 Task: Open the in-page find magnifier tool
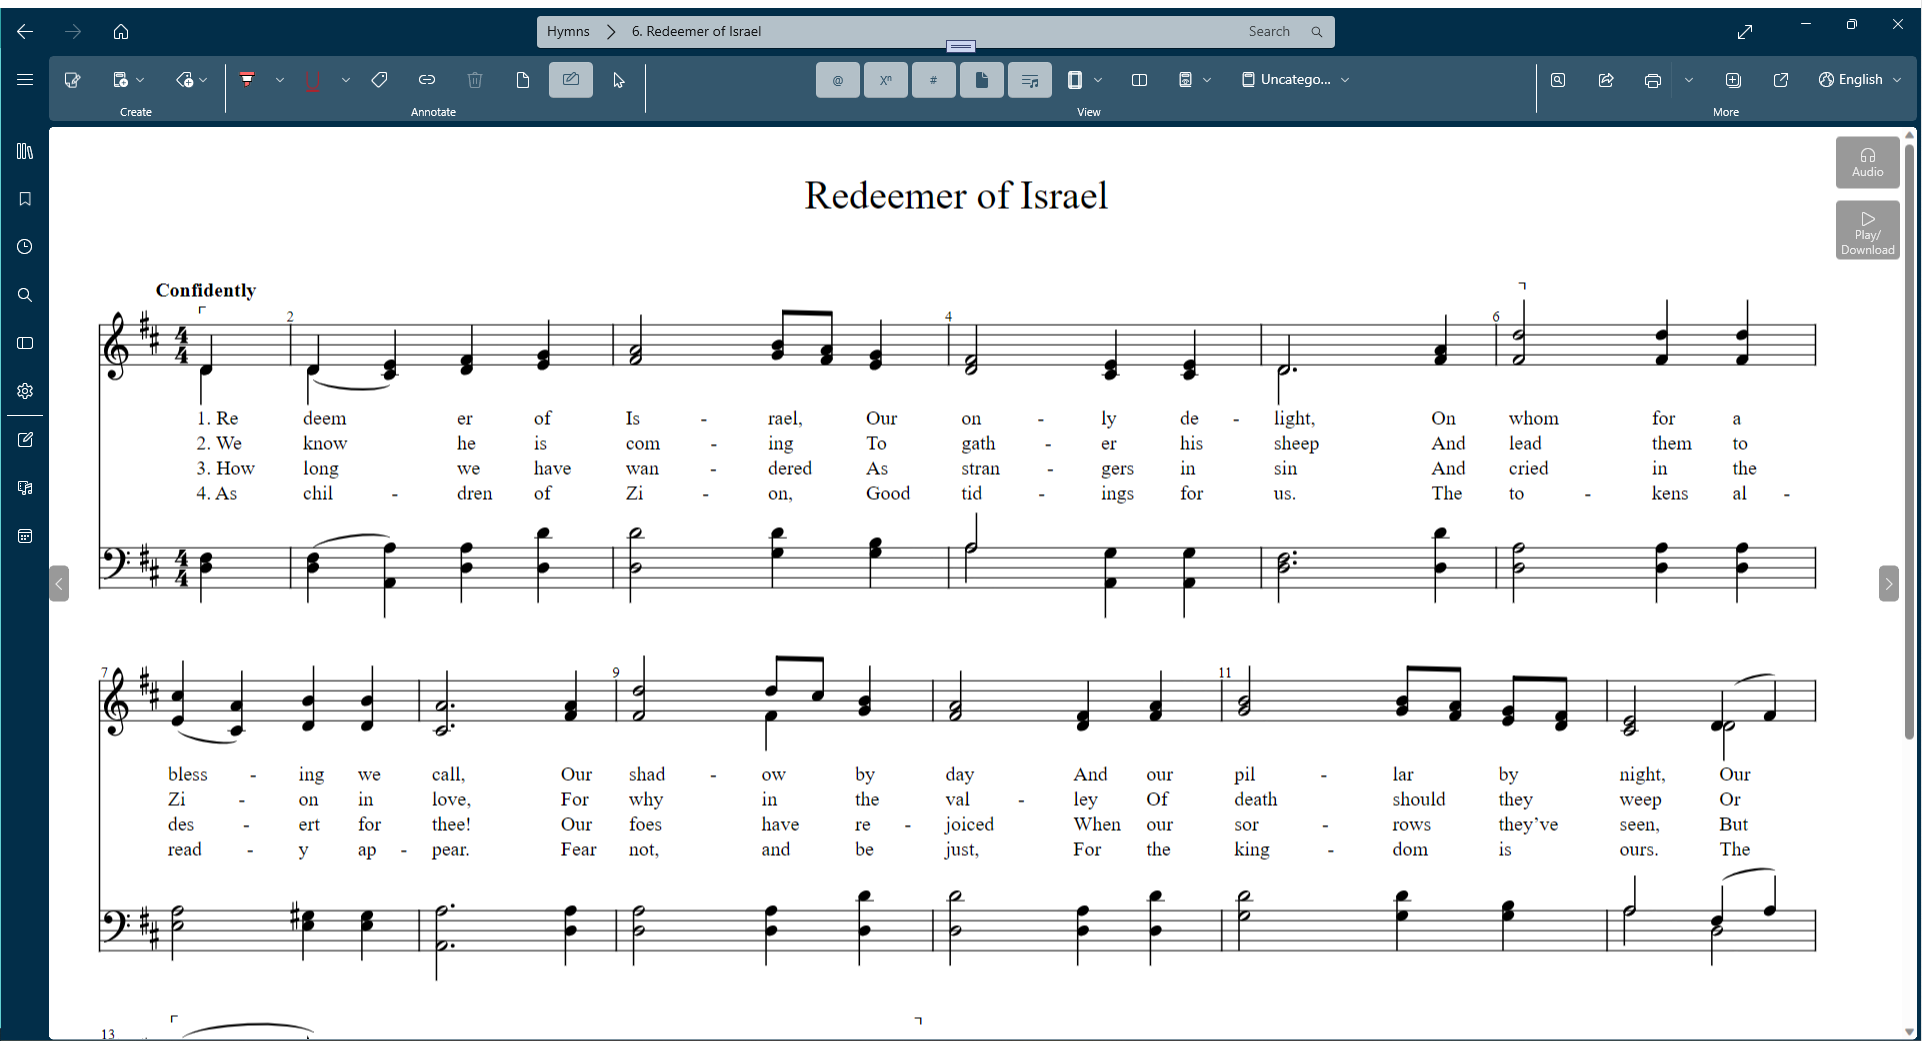[1558, 80]
